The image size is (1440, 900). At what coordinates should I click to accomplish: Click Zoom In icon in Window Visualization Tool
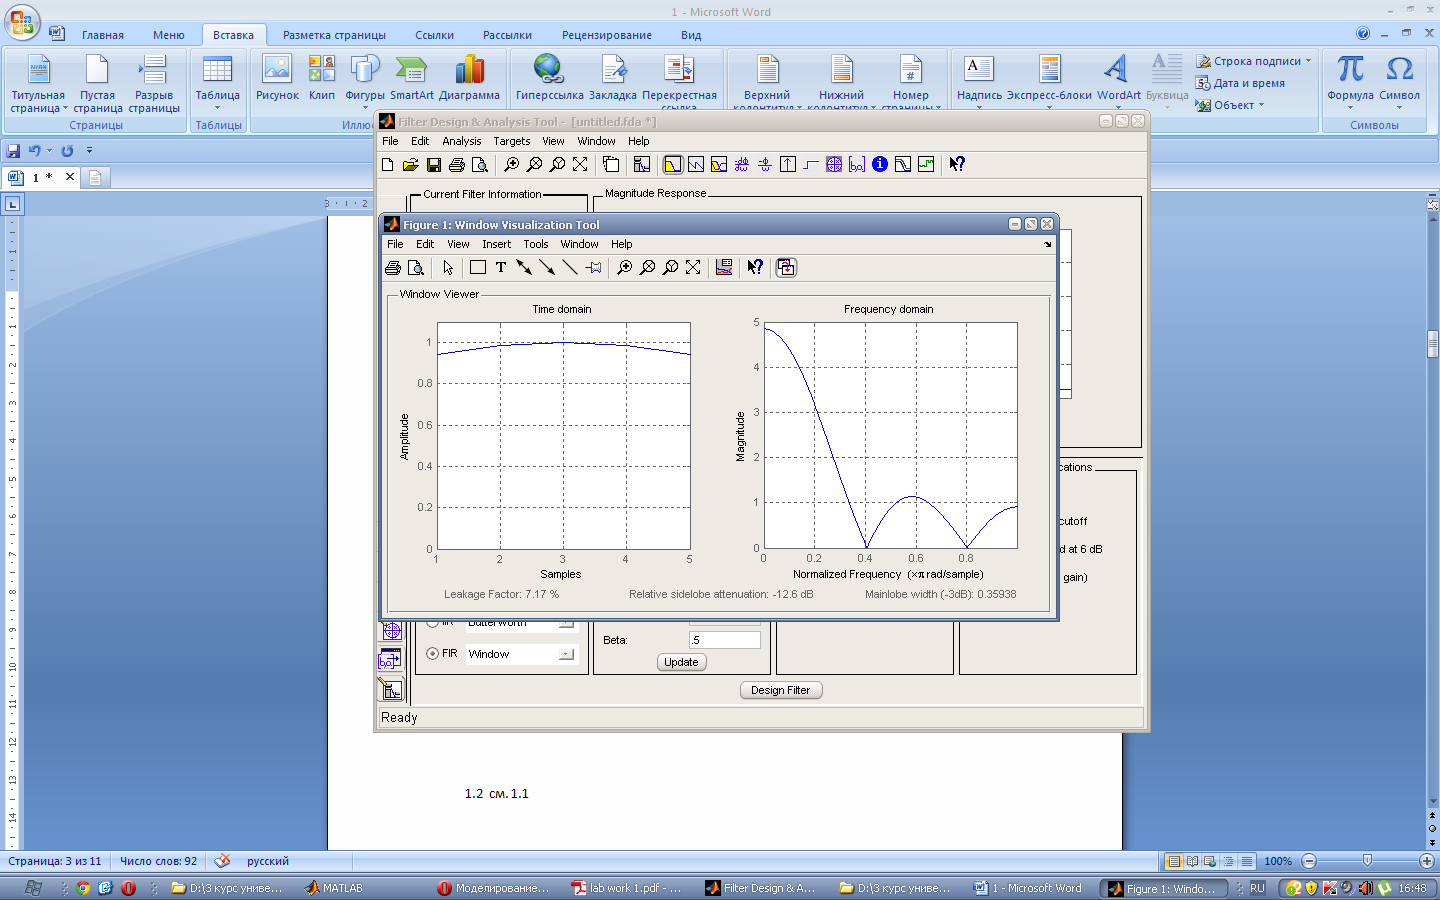pyautogui.click(x=625, y=268)
